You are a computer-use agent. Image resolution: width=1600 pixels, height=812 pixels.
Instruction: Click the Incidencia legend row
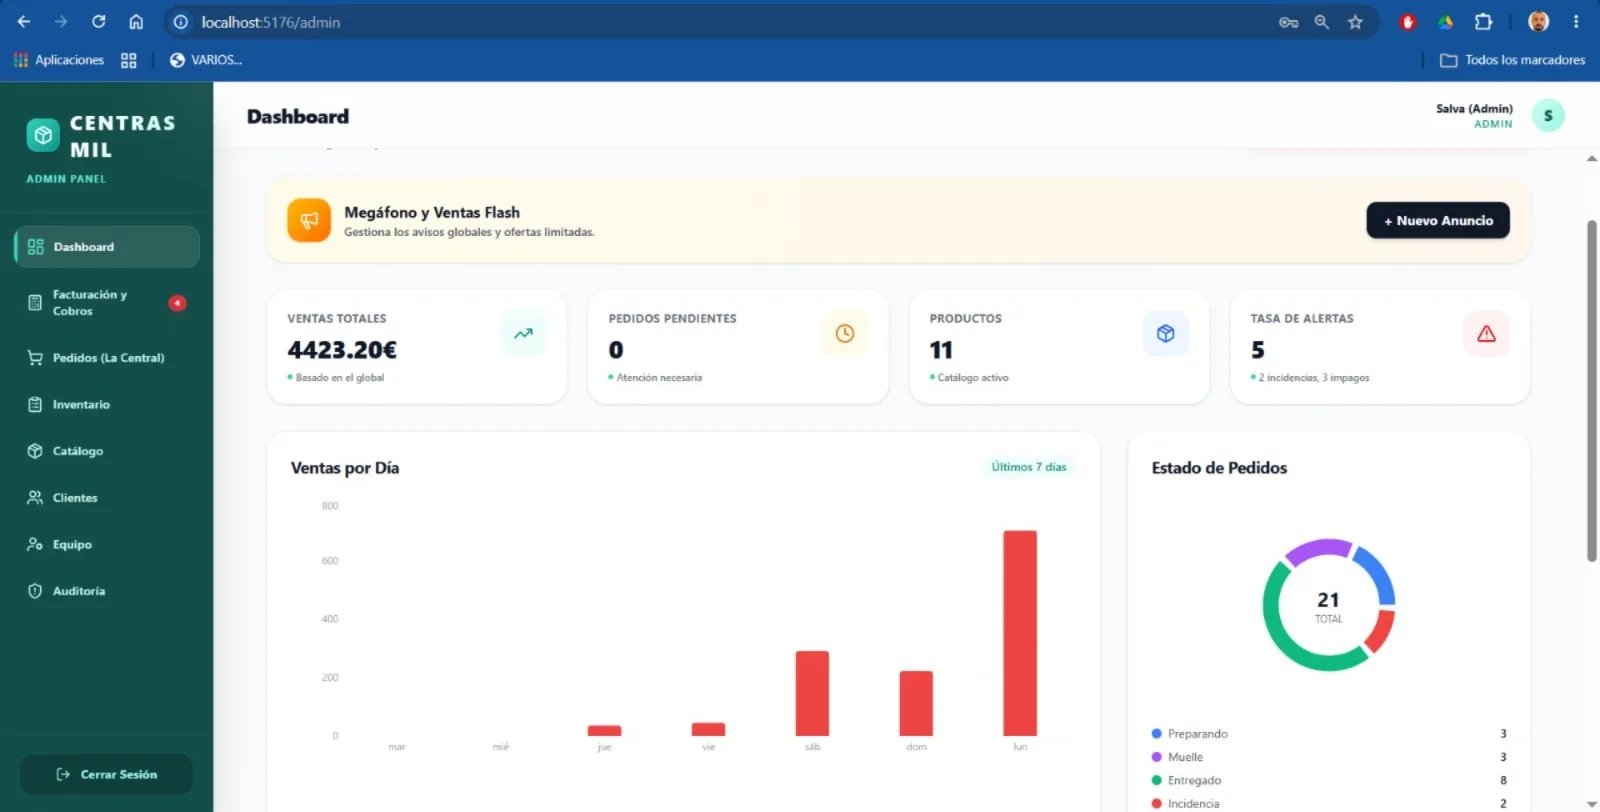click(1329, 803)
